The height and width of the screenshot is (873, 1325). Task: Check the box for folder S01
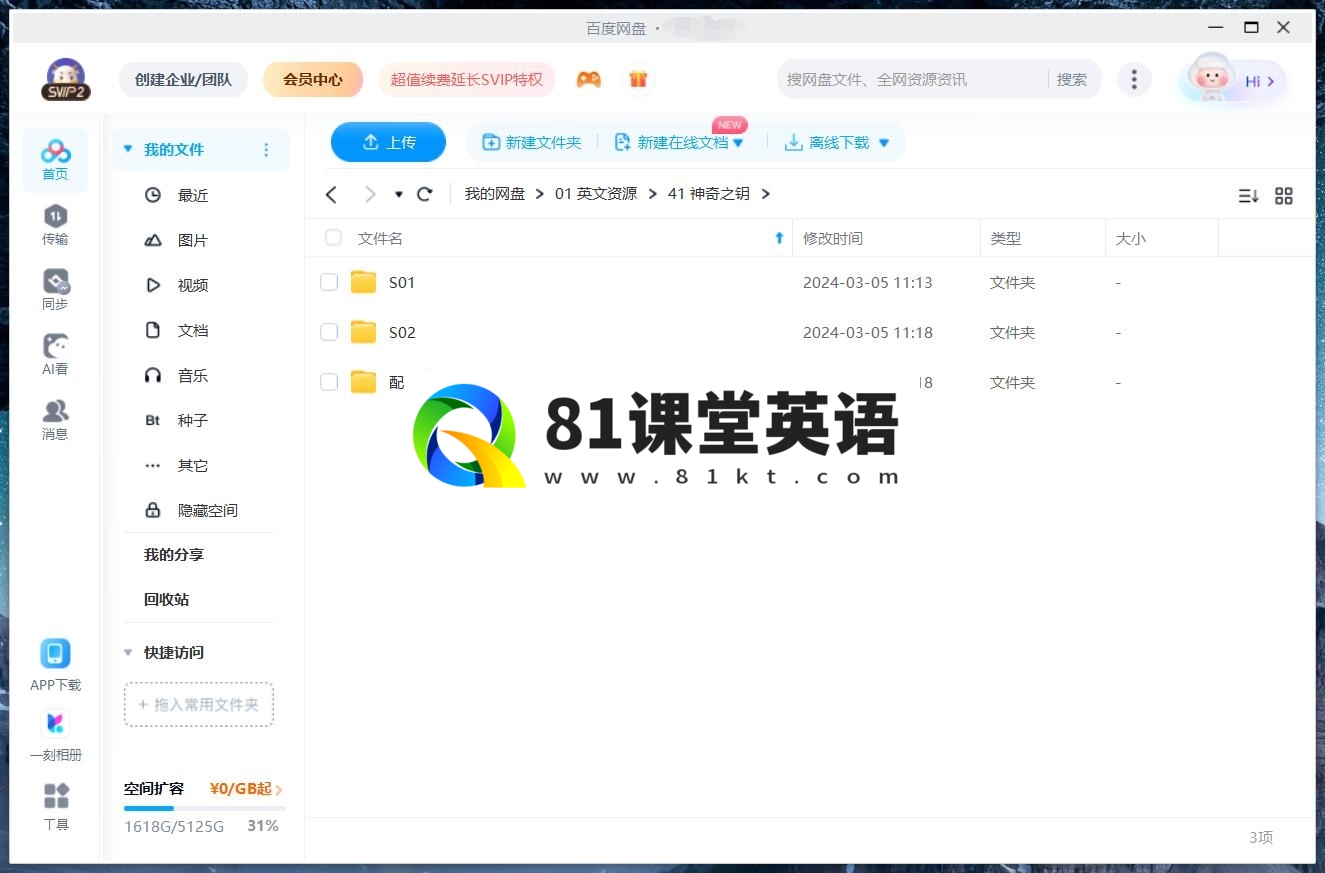tap(329, 282)
